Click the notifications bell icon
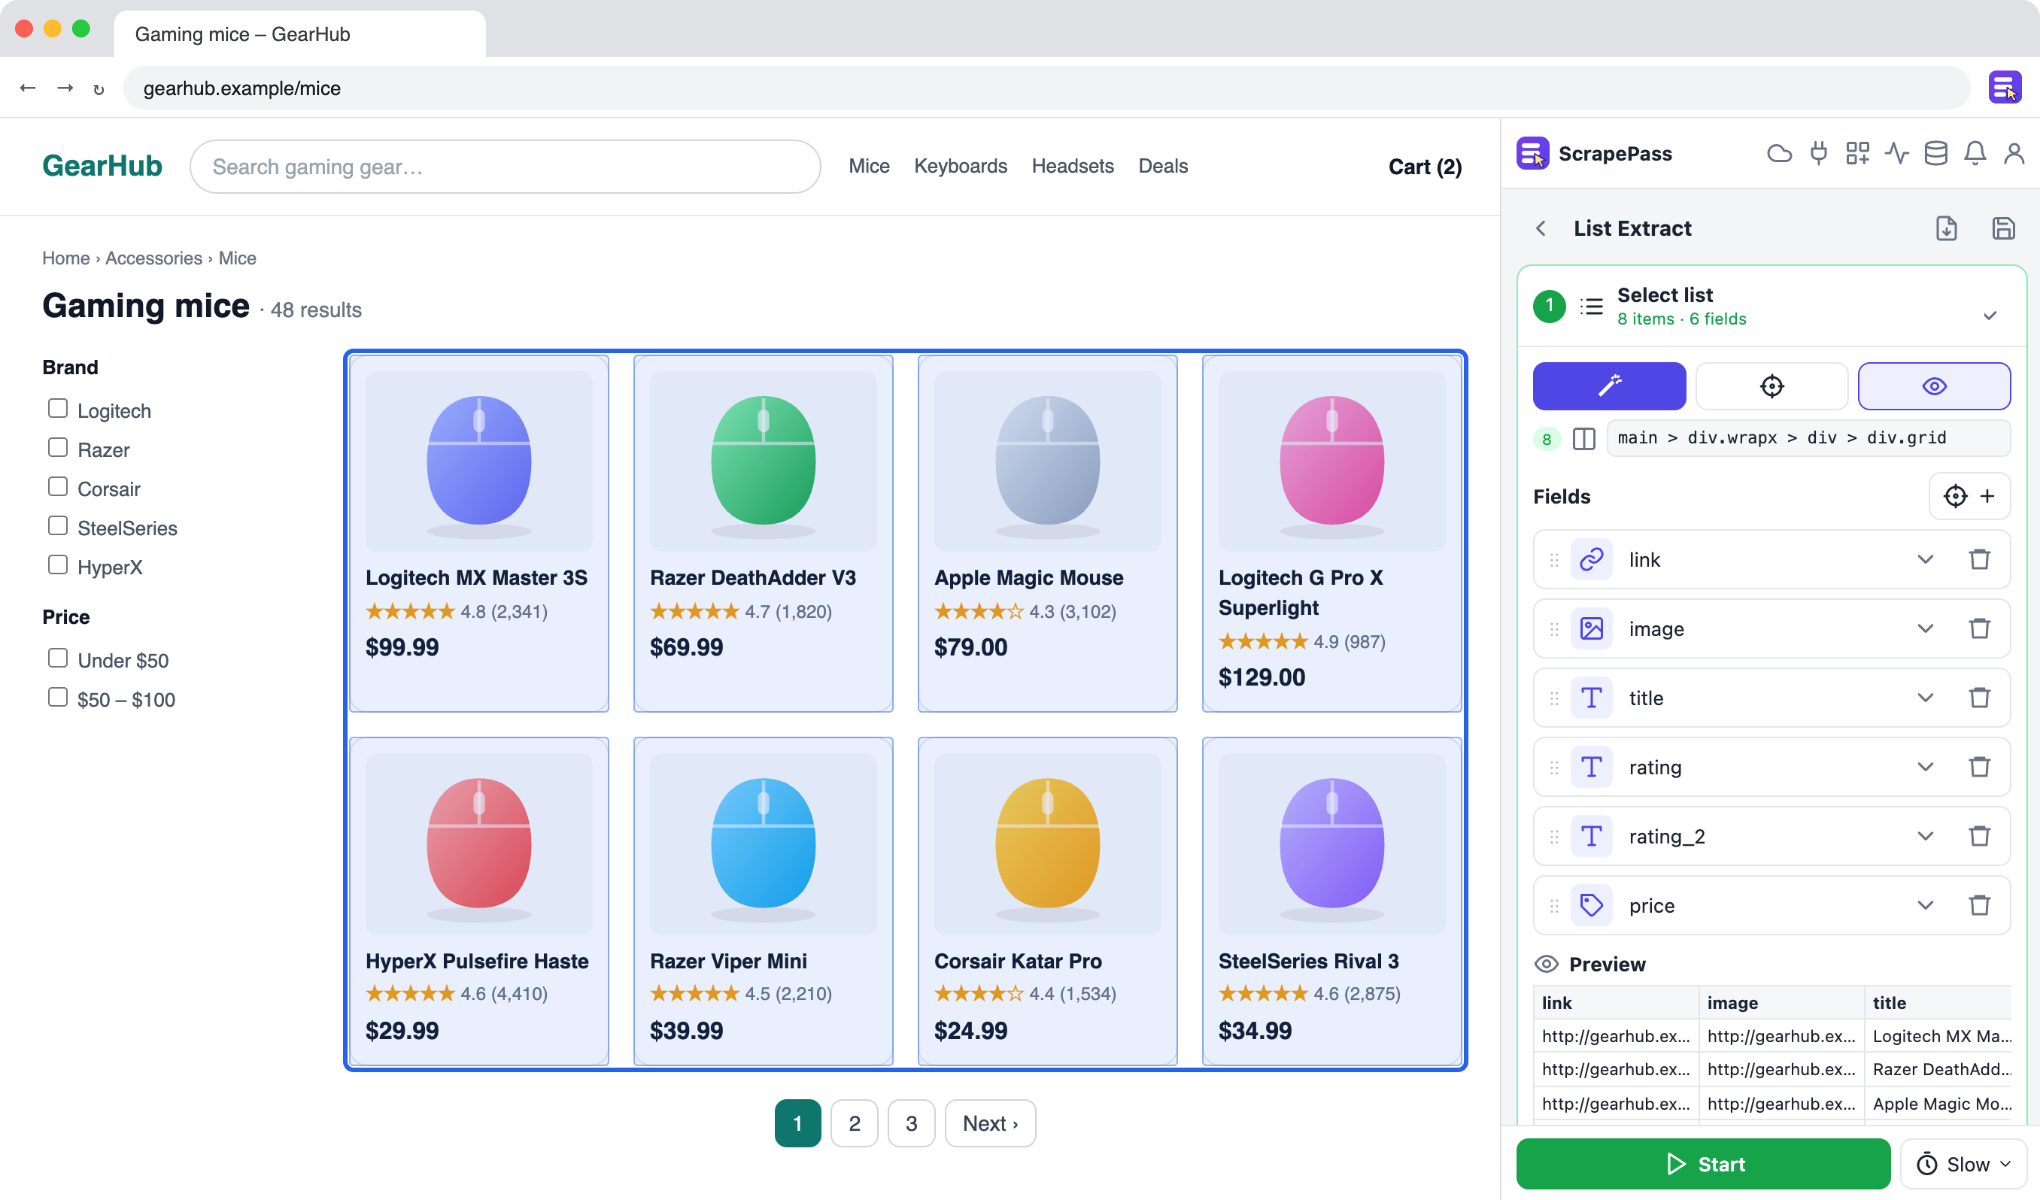2040x1200 pixels. (x=1975, y=154)
